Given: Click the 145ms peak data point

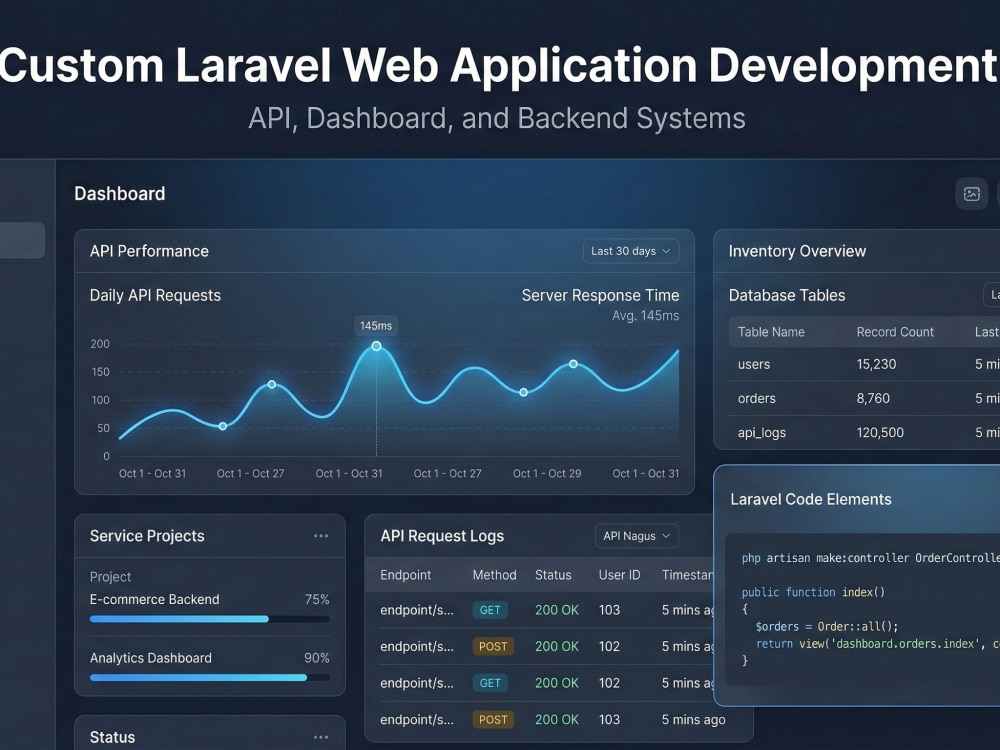Looking at the screenshot, I should point(376,346).
